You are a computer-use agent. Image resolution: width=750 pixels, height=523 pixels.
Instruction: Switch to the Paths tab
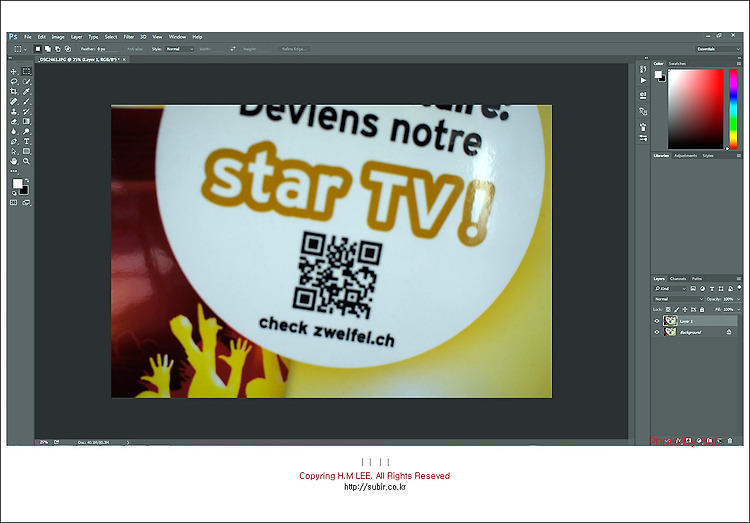coord(697,278)
